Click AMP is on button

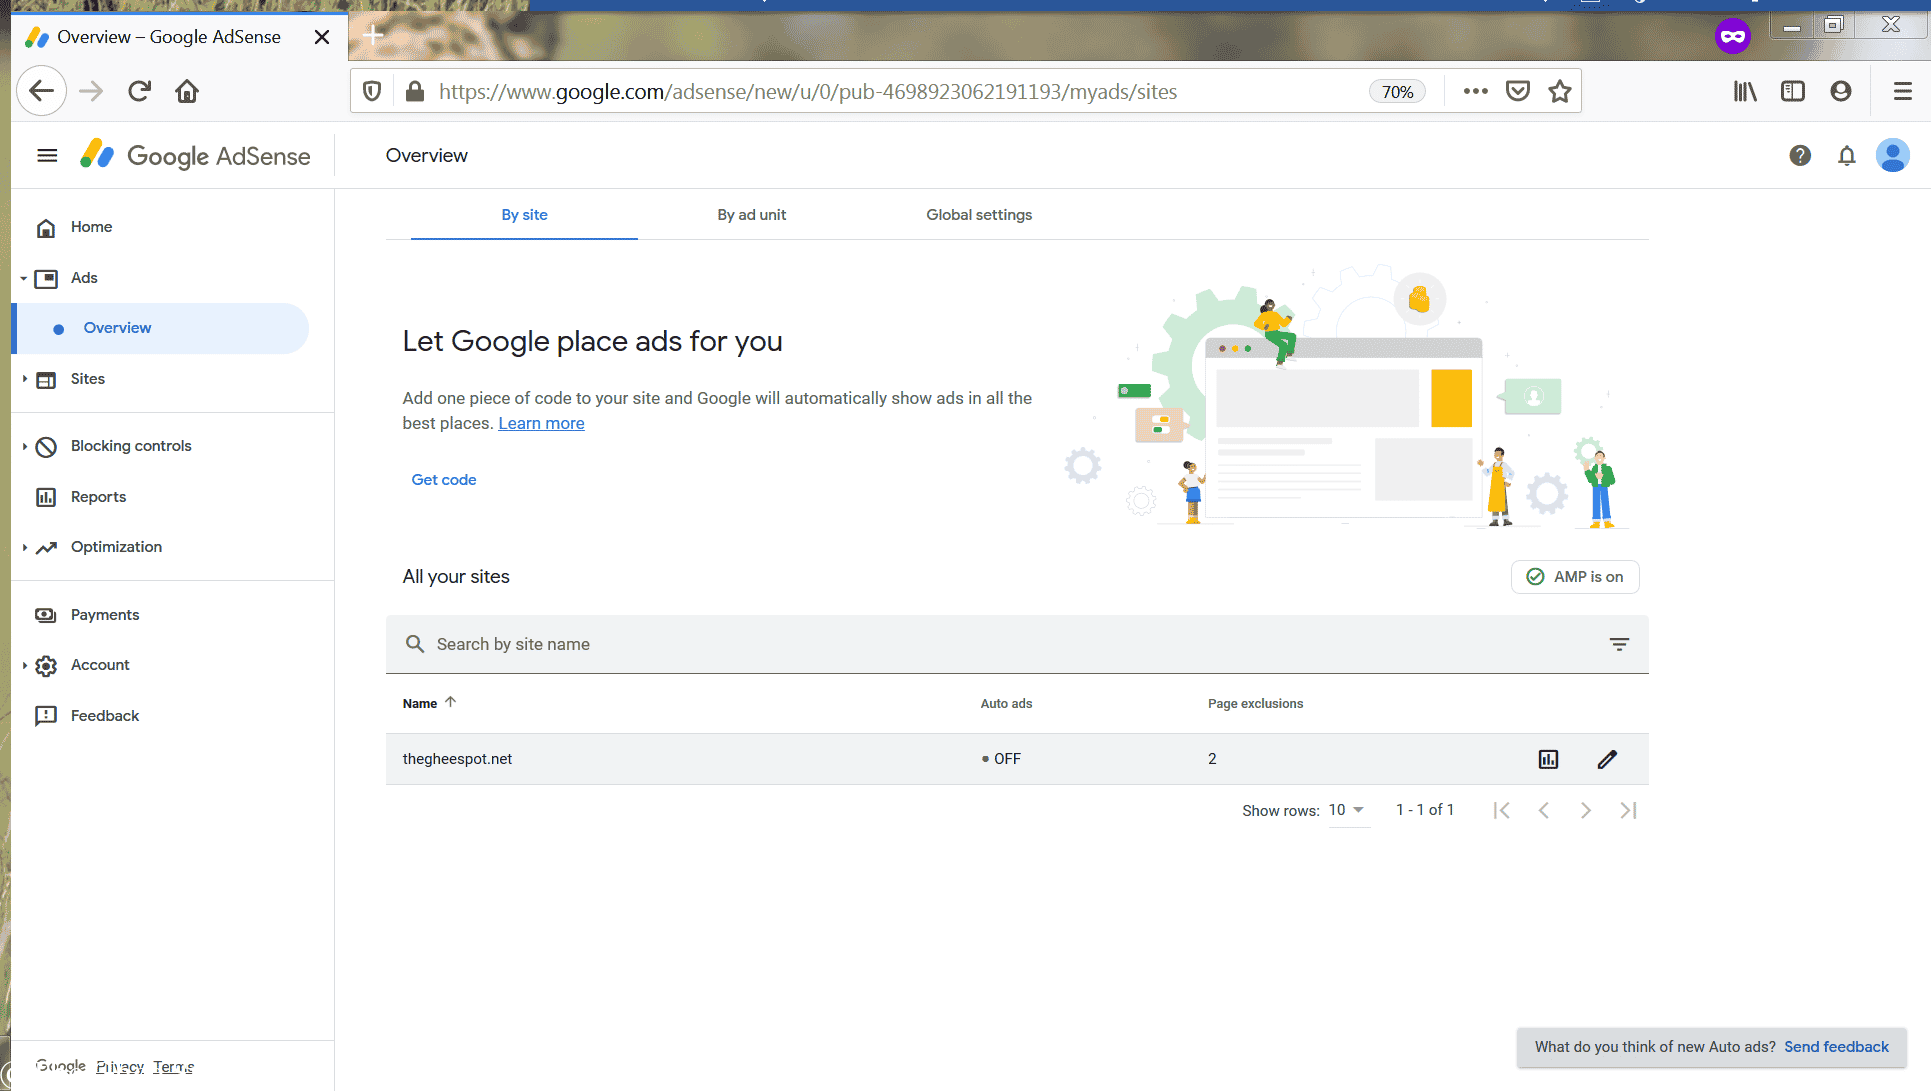pyautogui.click(x=1575, y=577)
